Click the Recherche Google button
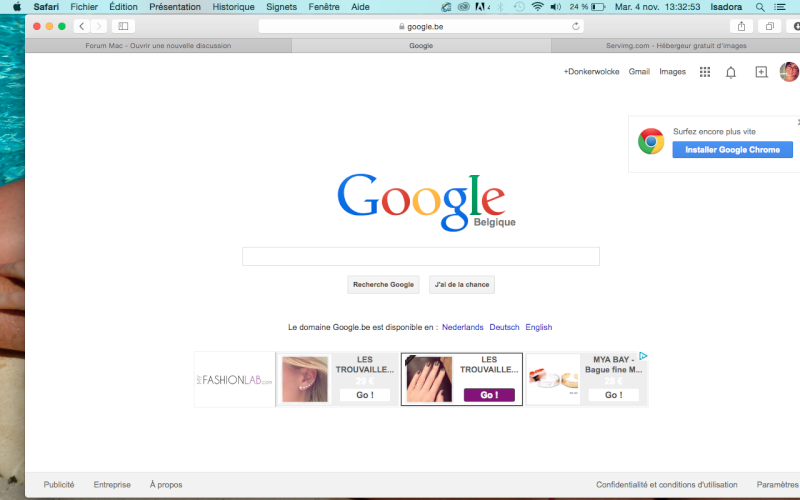Screen dimensions: 800x500 [383, 284]
